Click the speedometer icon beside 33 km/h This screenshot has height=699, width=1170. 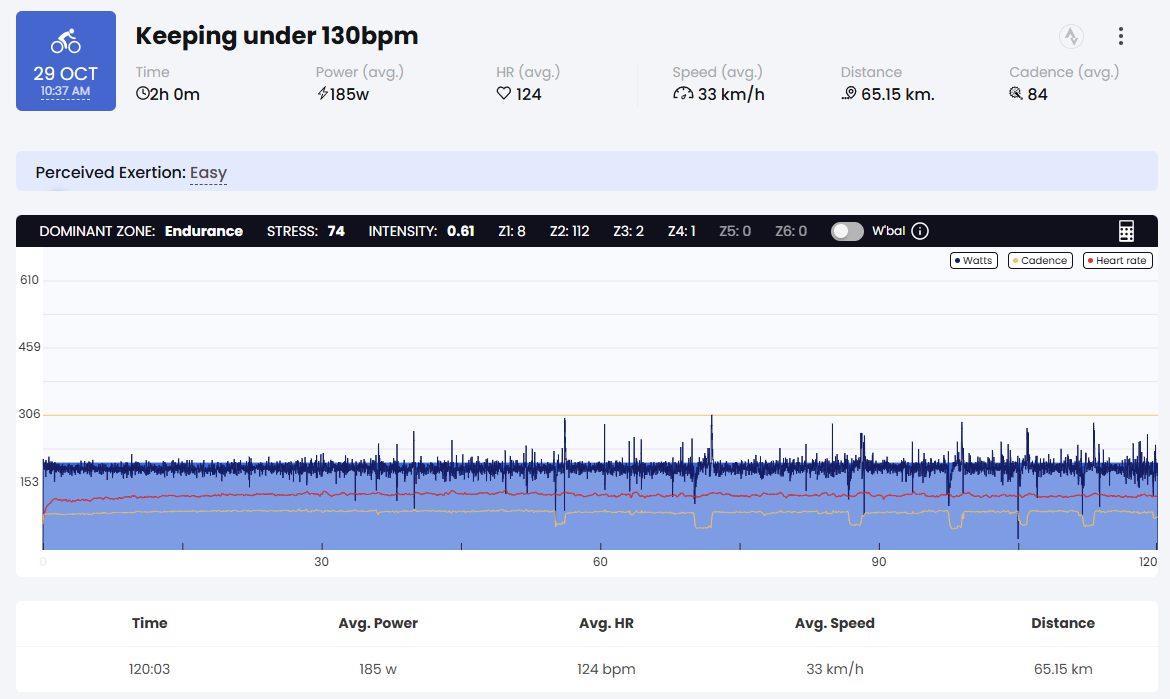(x=683, y=94)
